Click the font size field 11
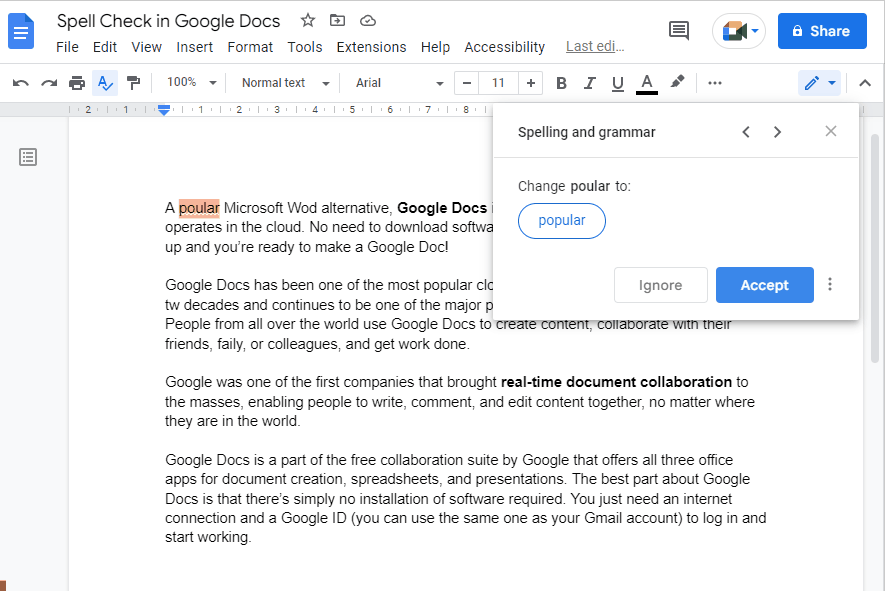Screen dimensions: 885x591 (498, 84)
